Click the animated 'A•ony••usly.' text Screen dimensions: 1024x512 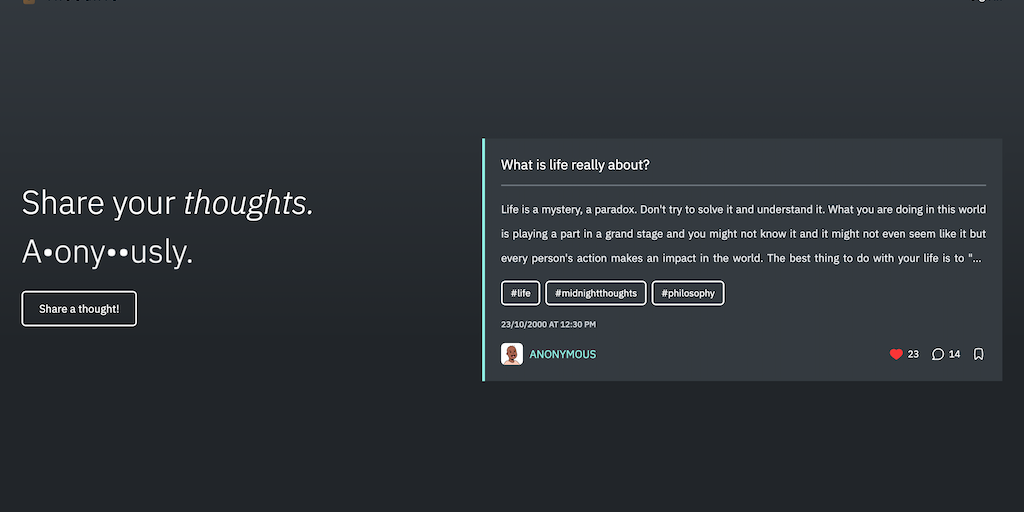pos(107,253)
